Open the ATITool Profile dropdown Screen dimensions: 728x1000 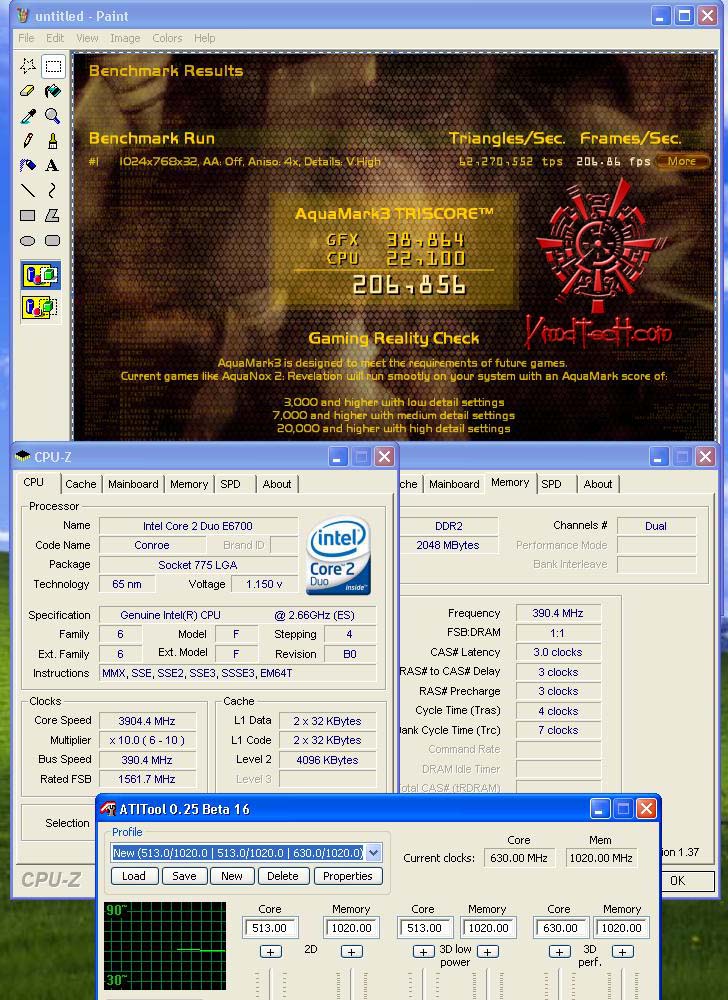[374, 853]
